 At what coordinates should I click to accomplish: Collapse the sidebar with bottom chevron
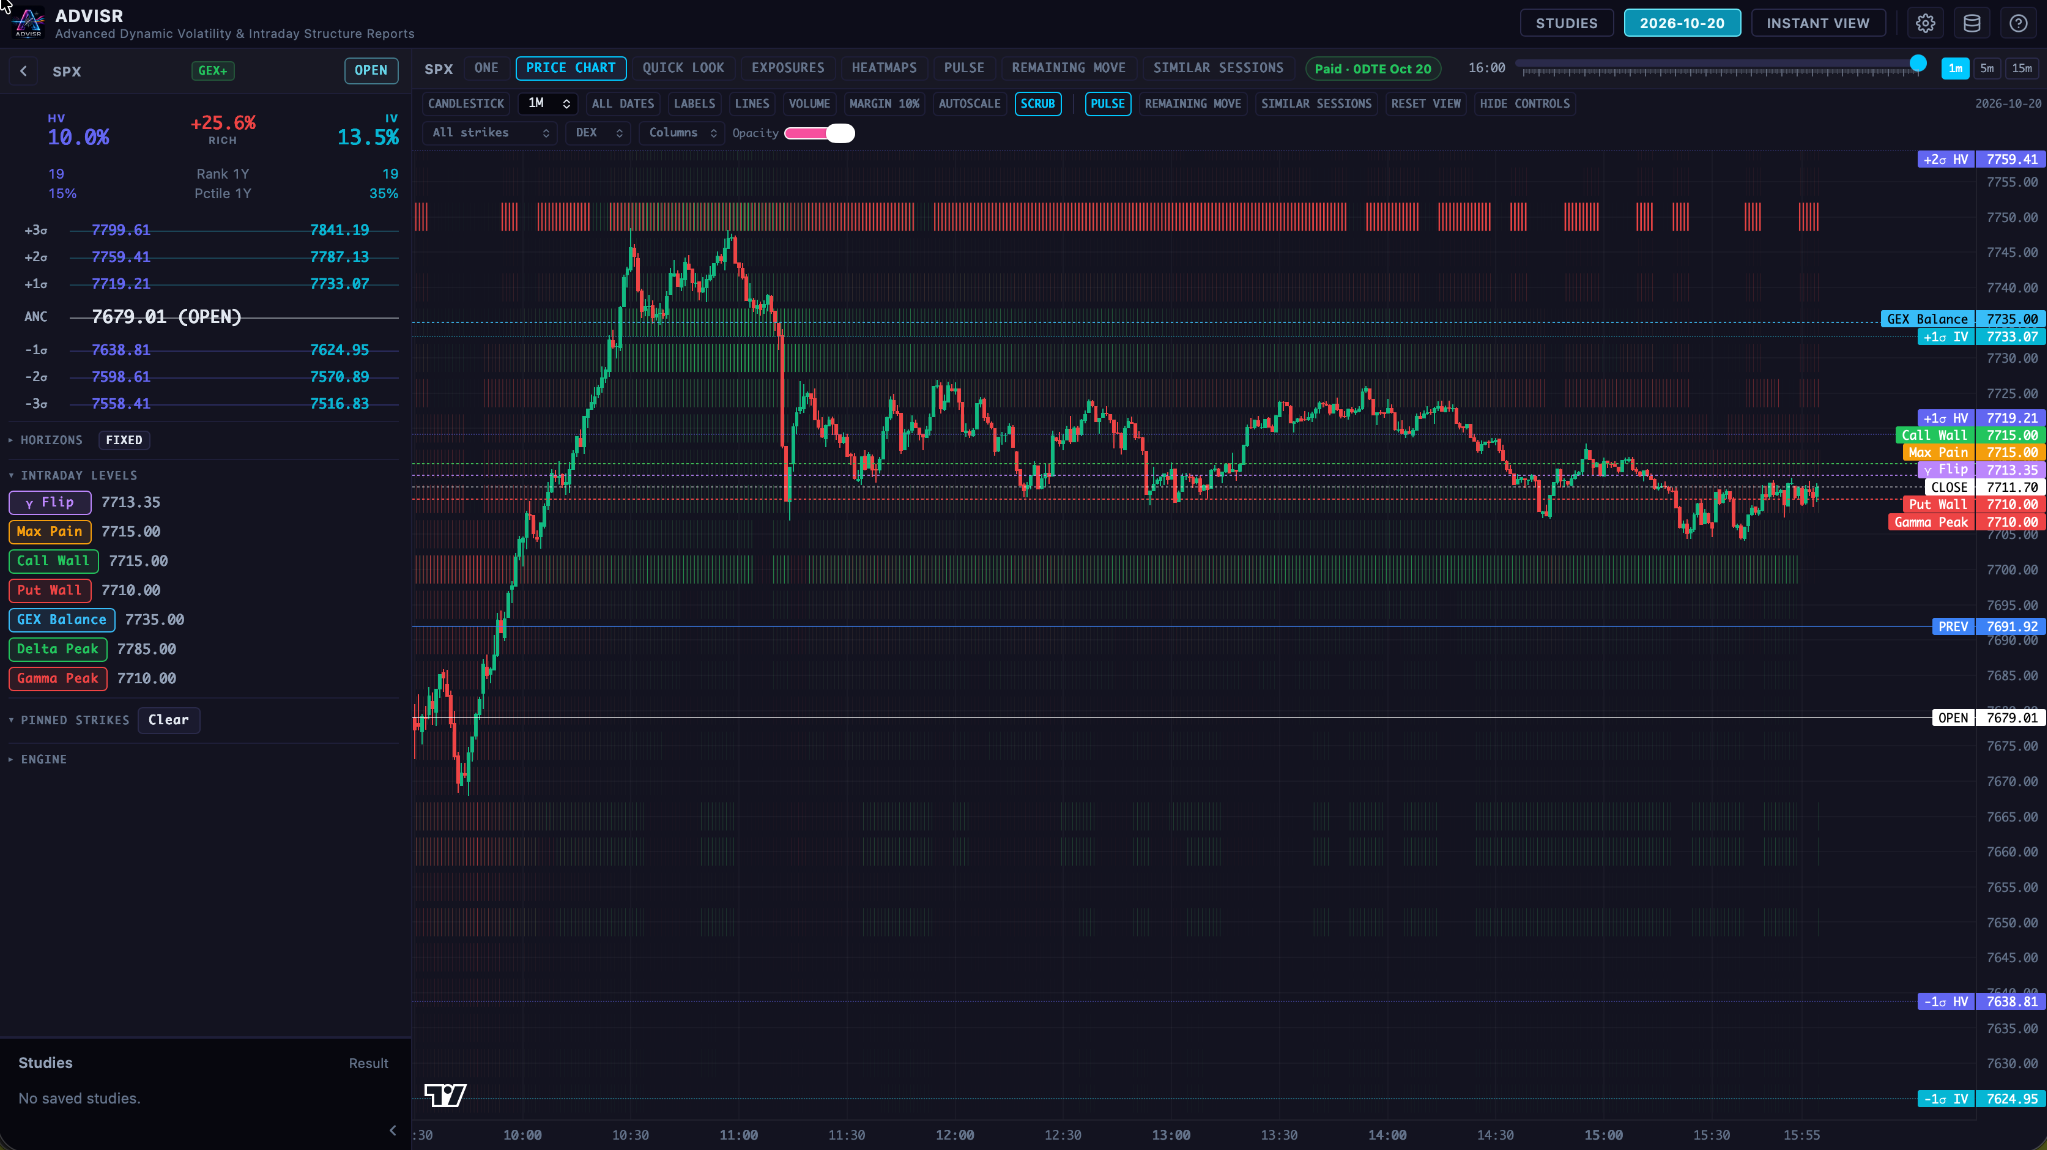click(x=393, y=1130)
